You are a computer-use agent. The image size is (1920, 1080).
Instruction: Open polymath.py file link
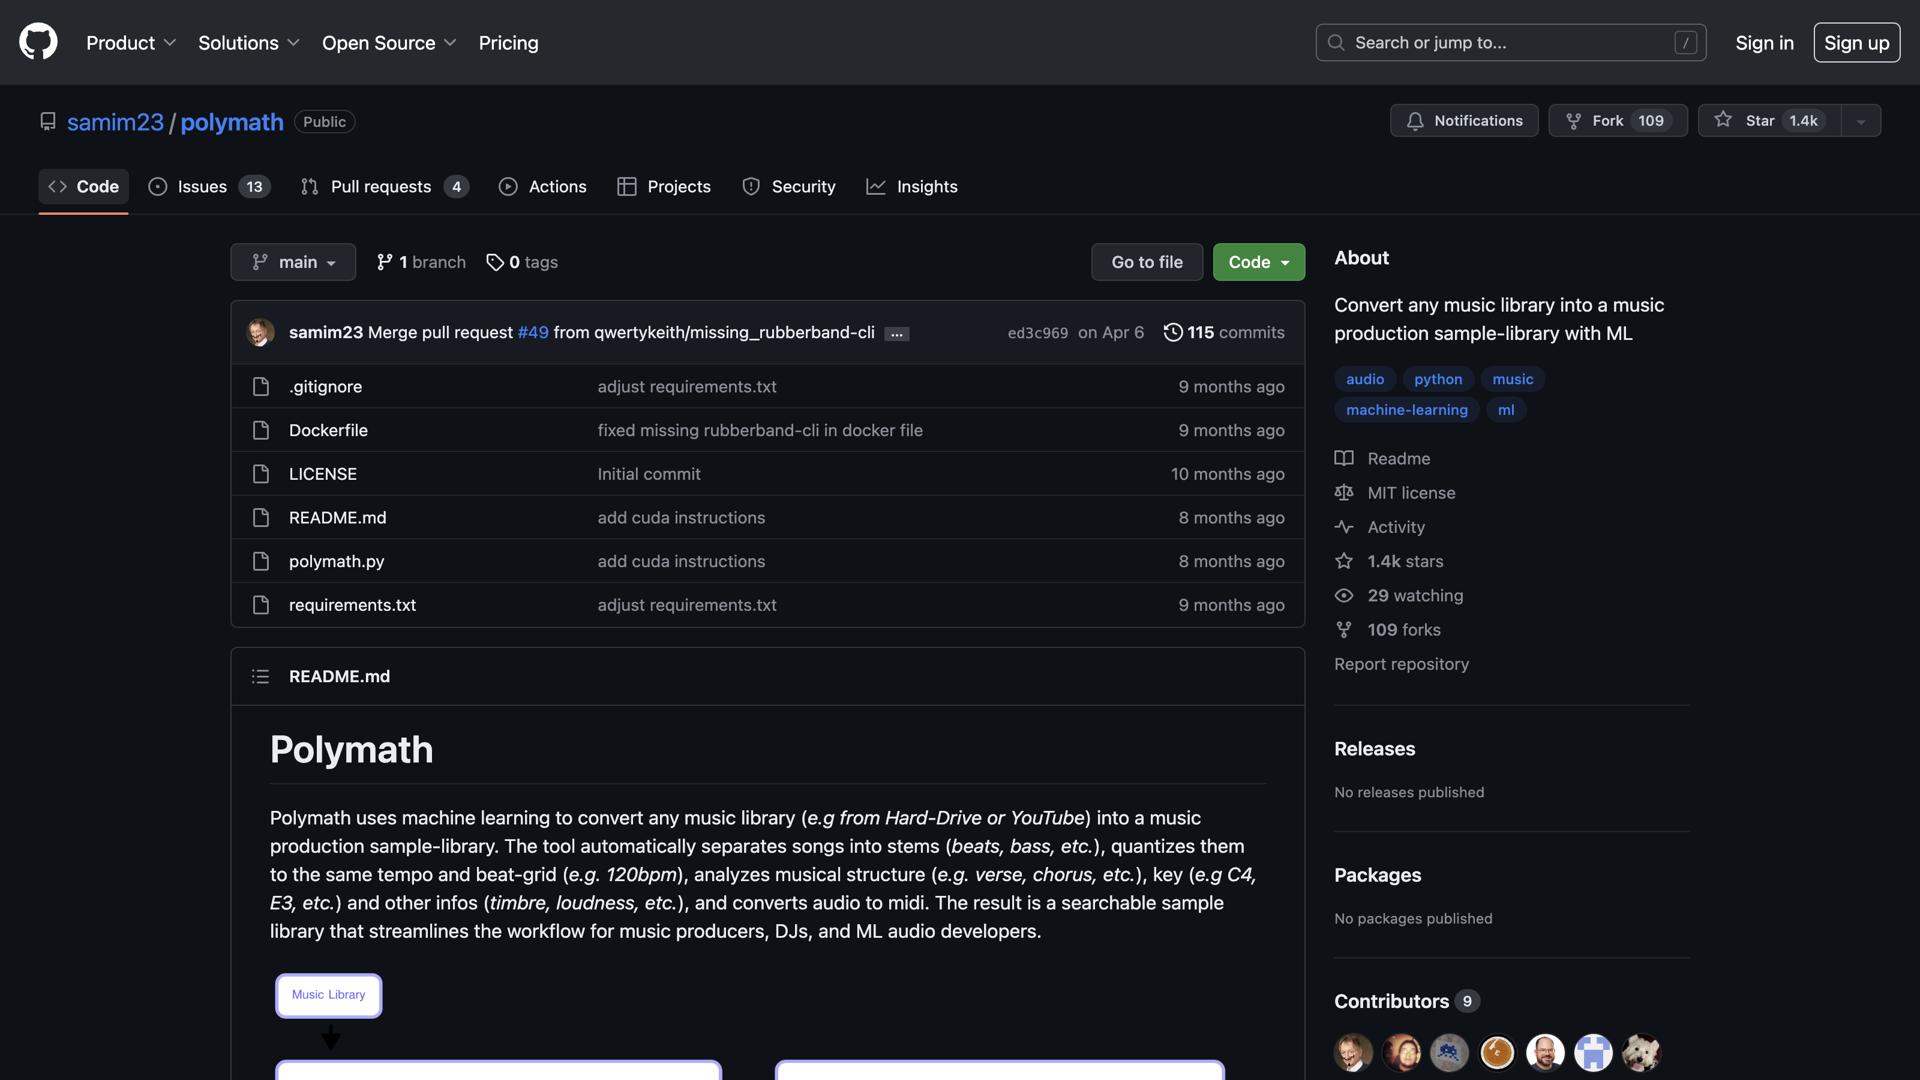336,562
